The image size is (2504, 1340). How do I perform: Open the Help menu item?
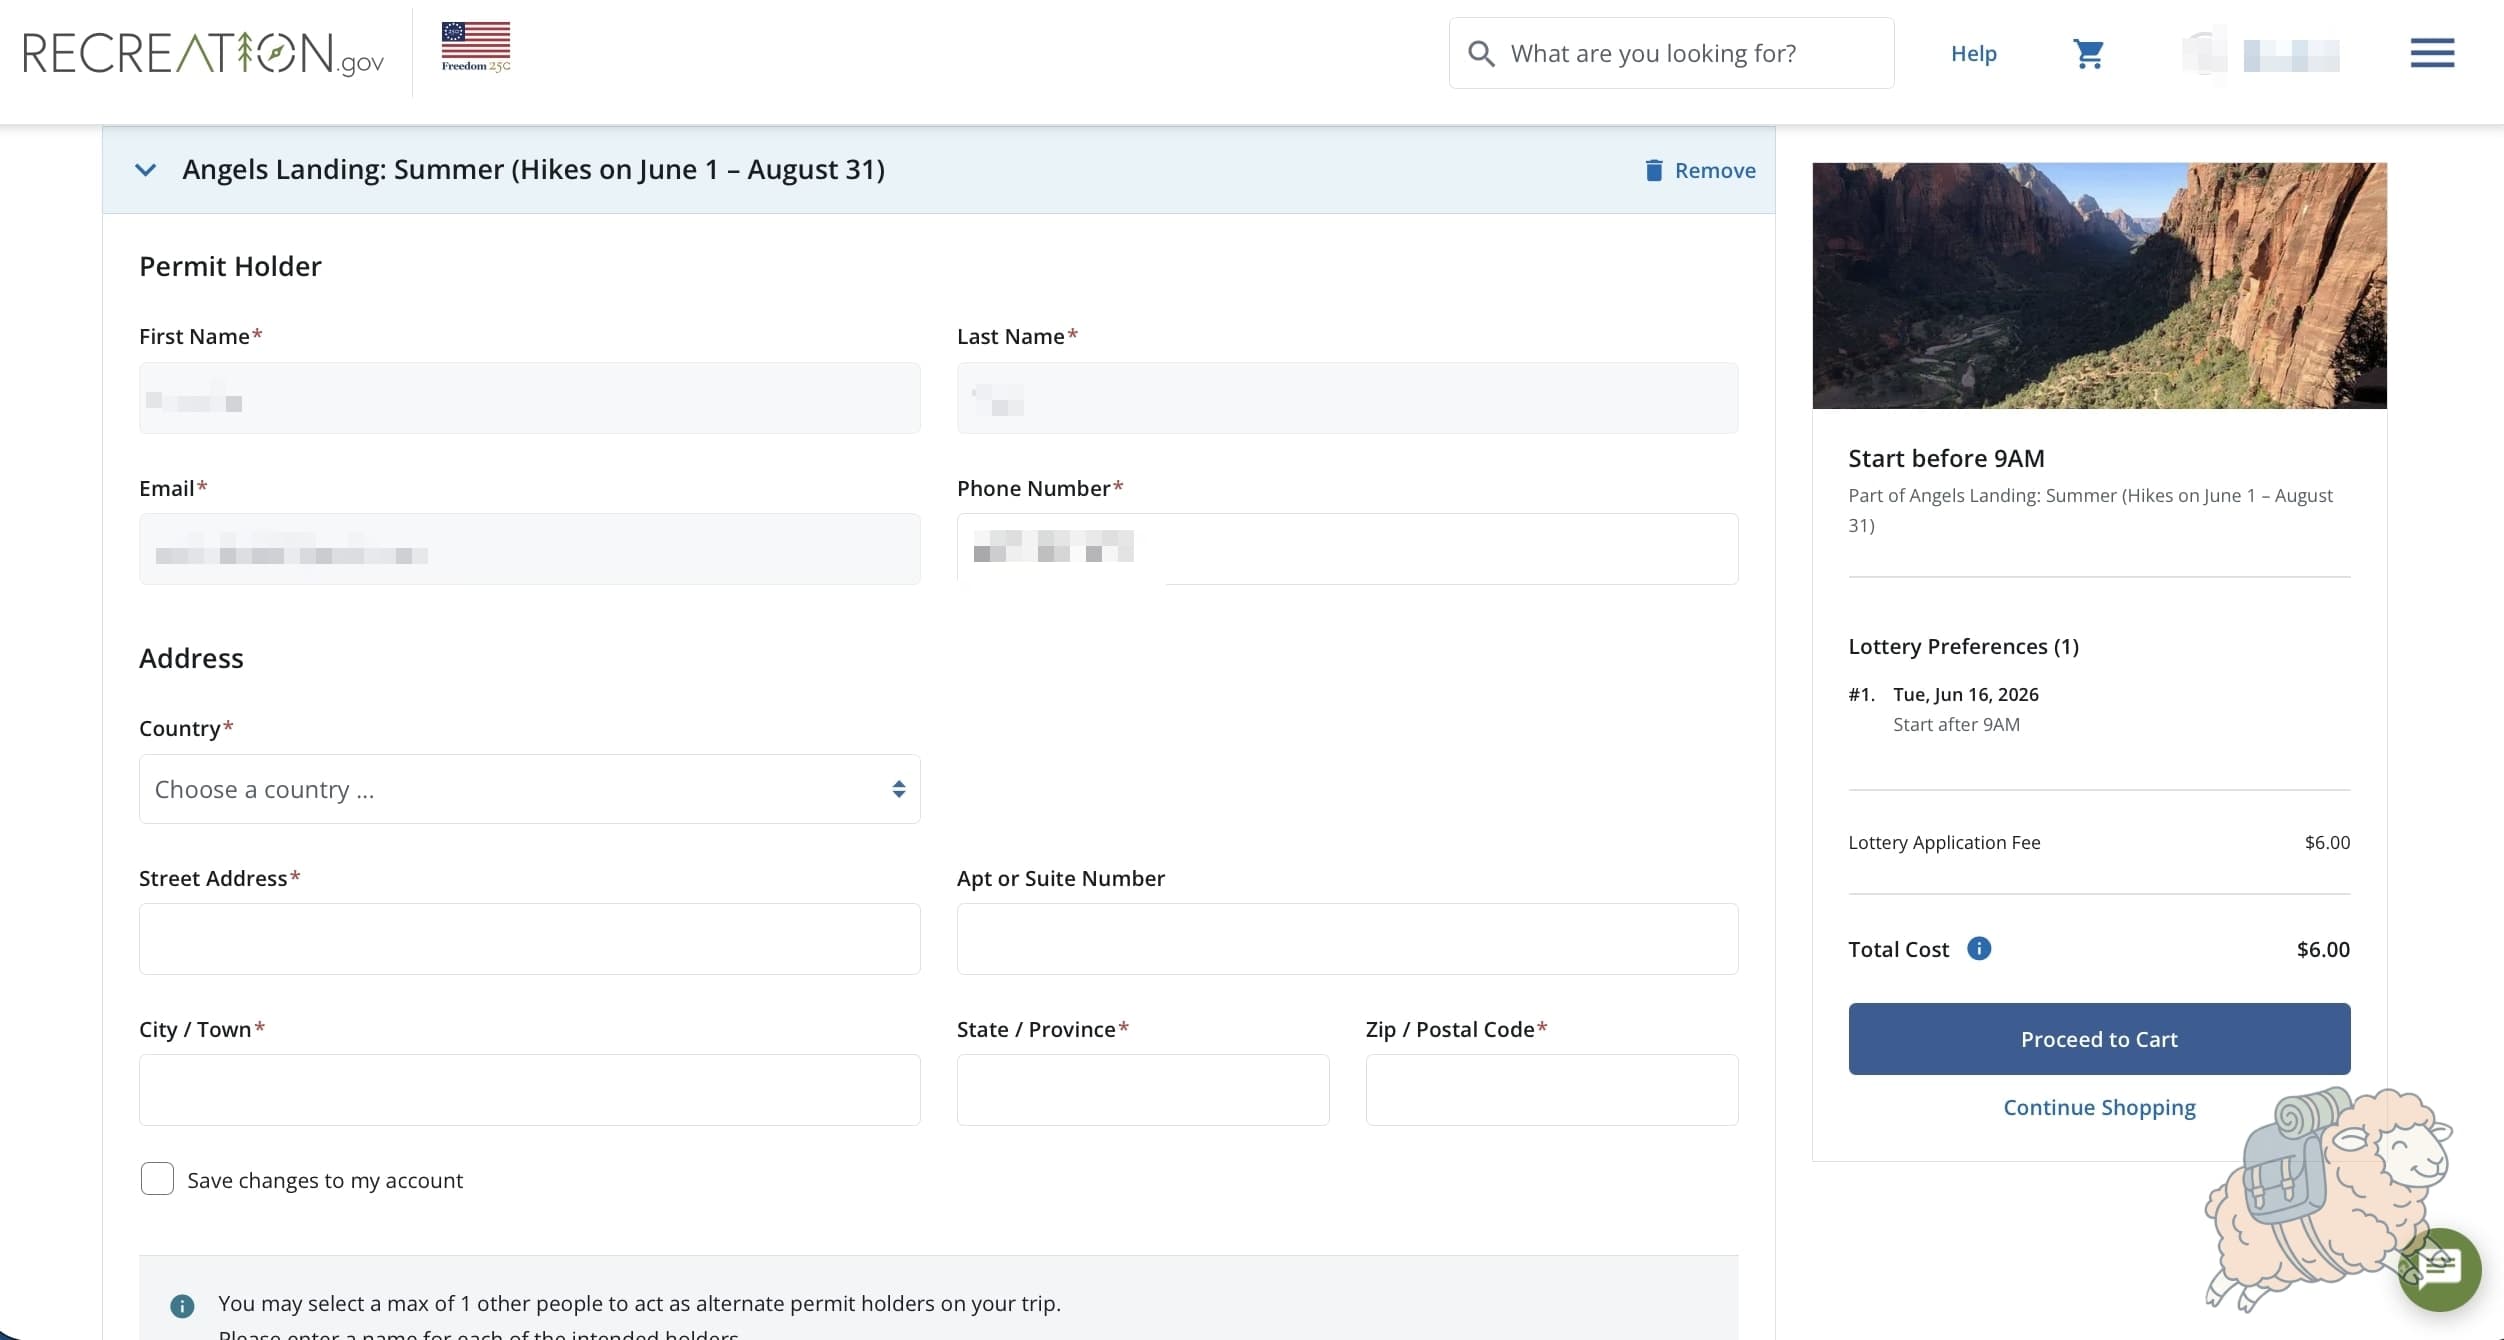(1973, 54)
